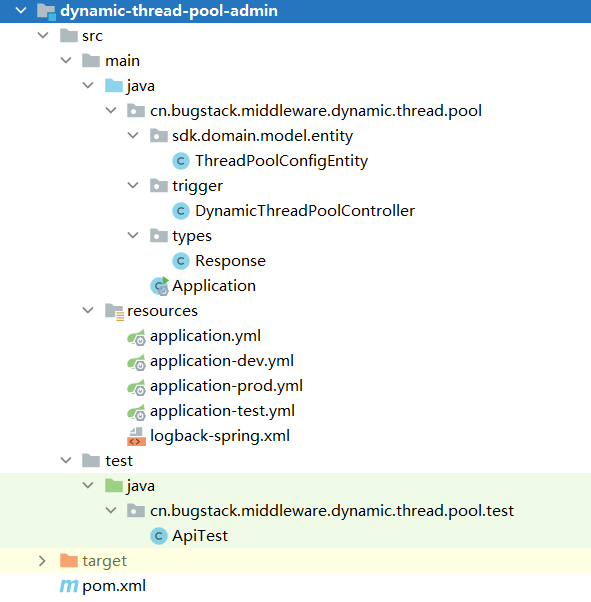Collapse the trigger package chevron
This screenshot has height=602, width=591.
(x=133, y=185)
